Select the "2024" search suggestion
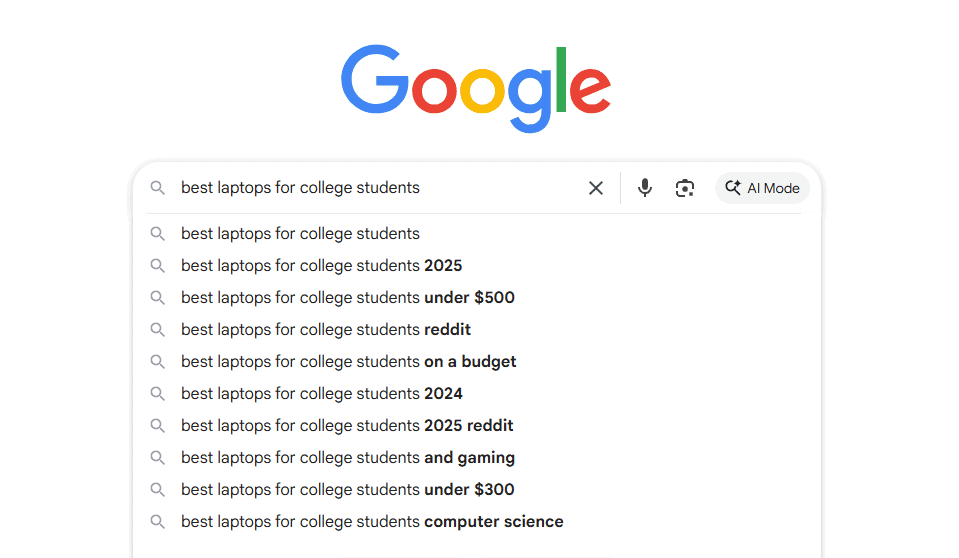Viewport: 959px width, 558px height. [321, 394]
